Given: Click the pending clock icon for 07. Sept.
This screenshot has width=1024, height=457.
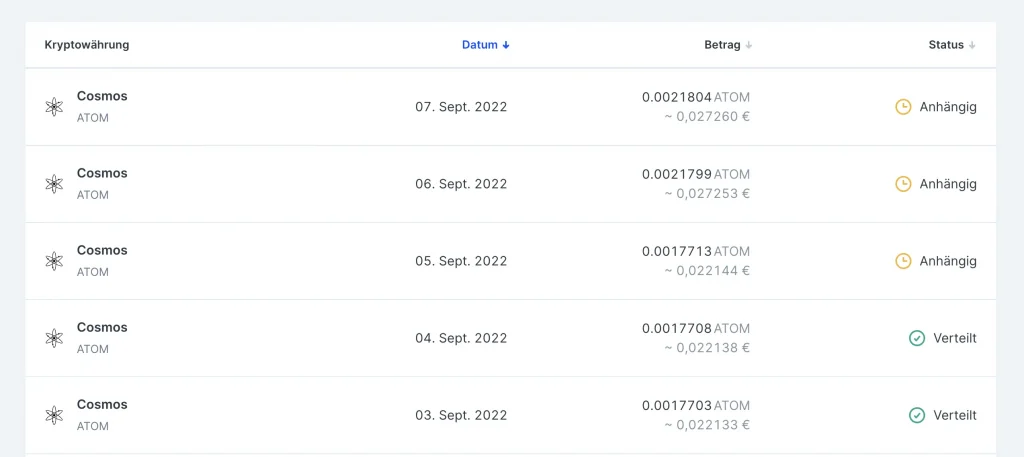Looking at the screenshot, I should pyautogui.click(x=903, y=107).
